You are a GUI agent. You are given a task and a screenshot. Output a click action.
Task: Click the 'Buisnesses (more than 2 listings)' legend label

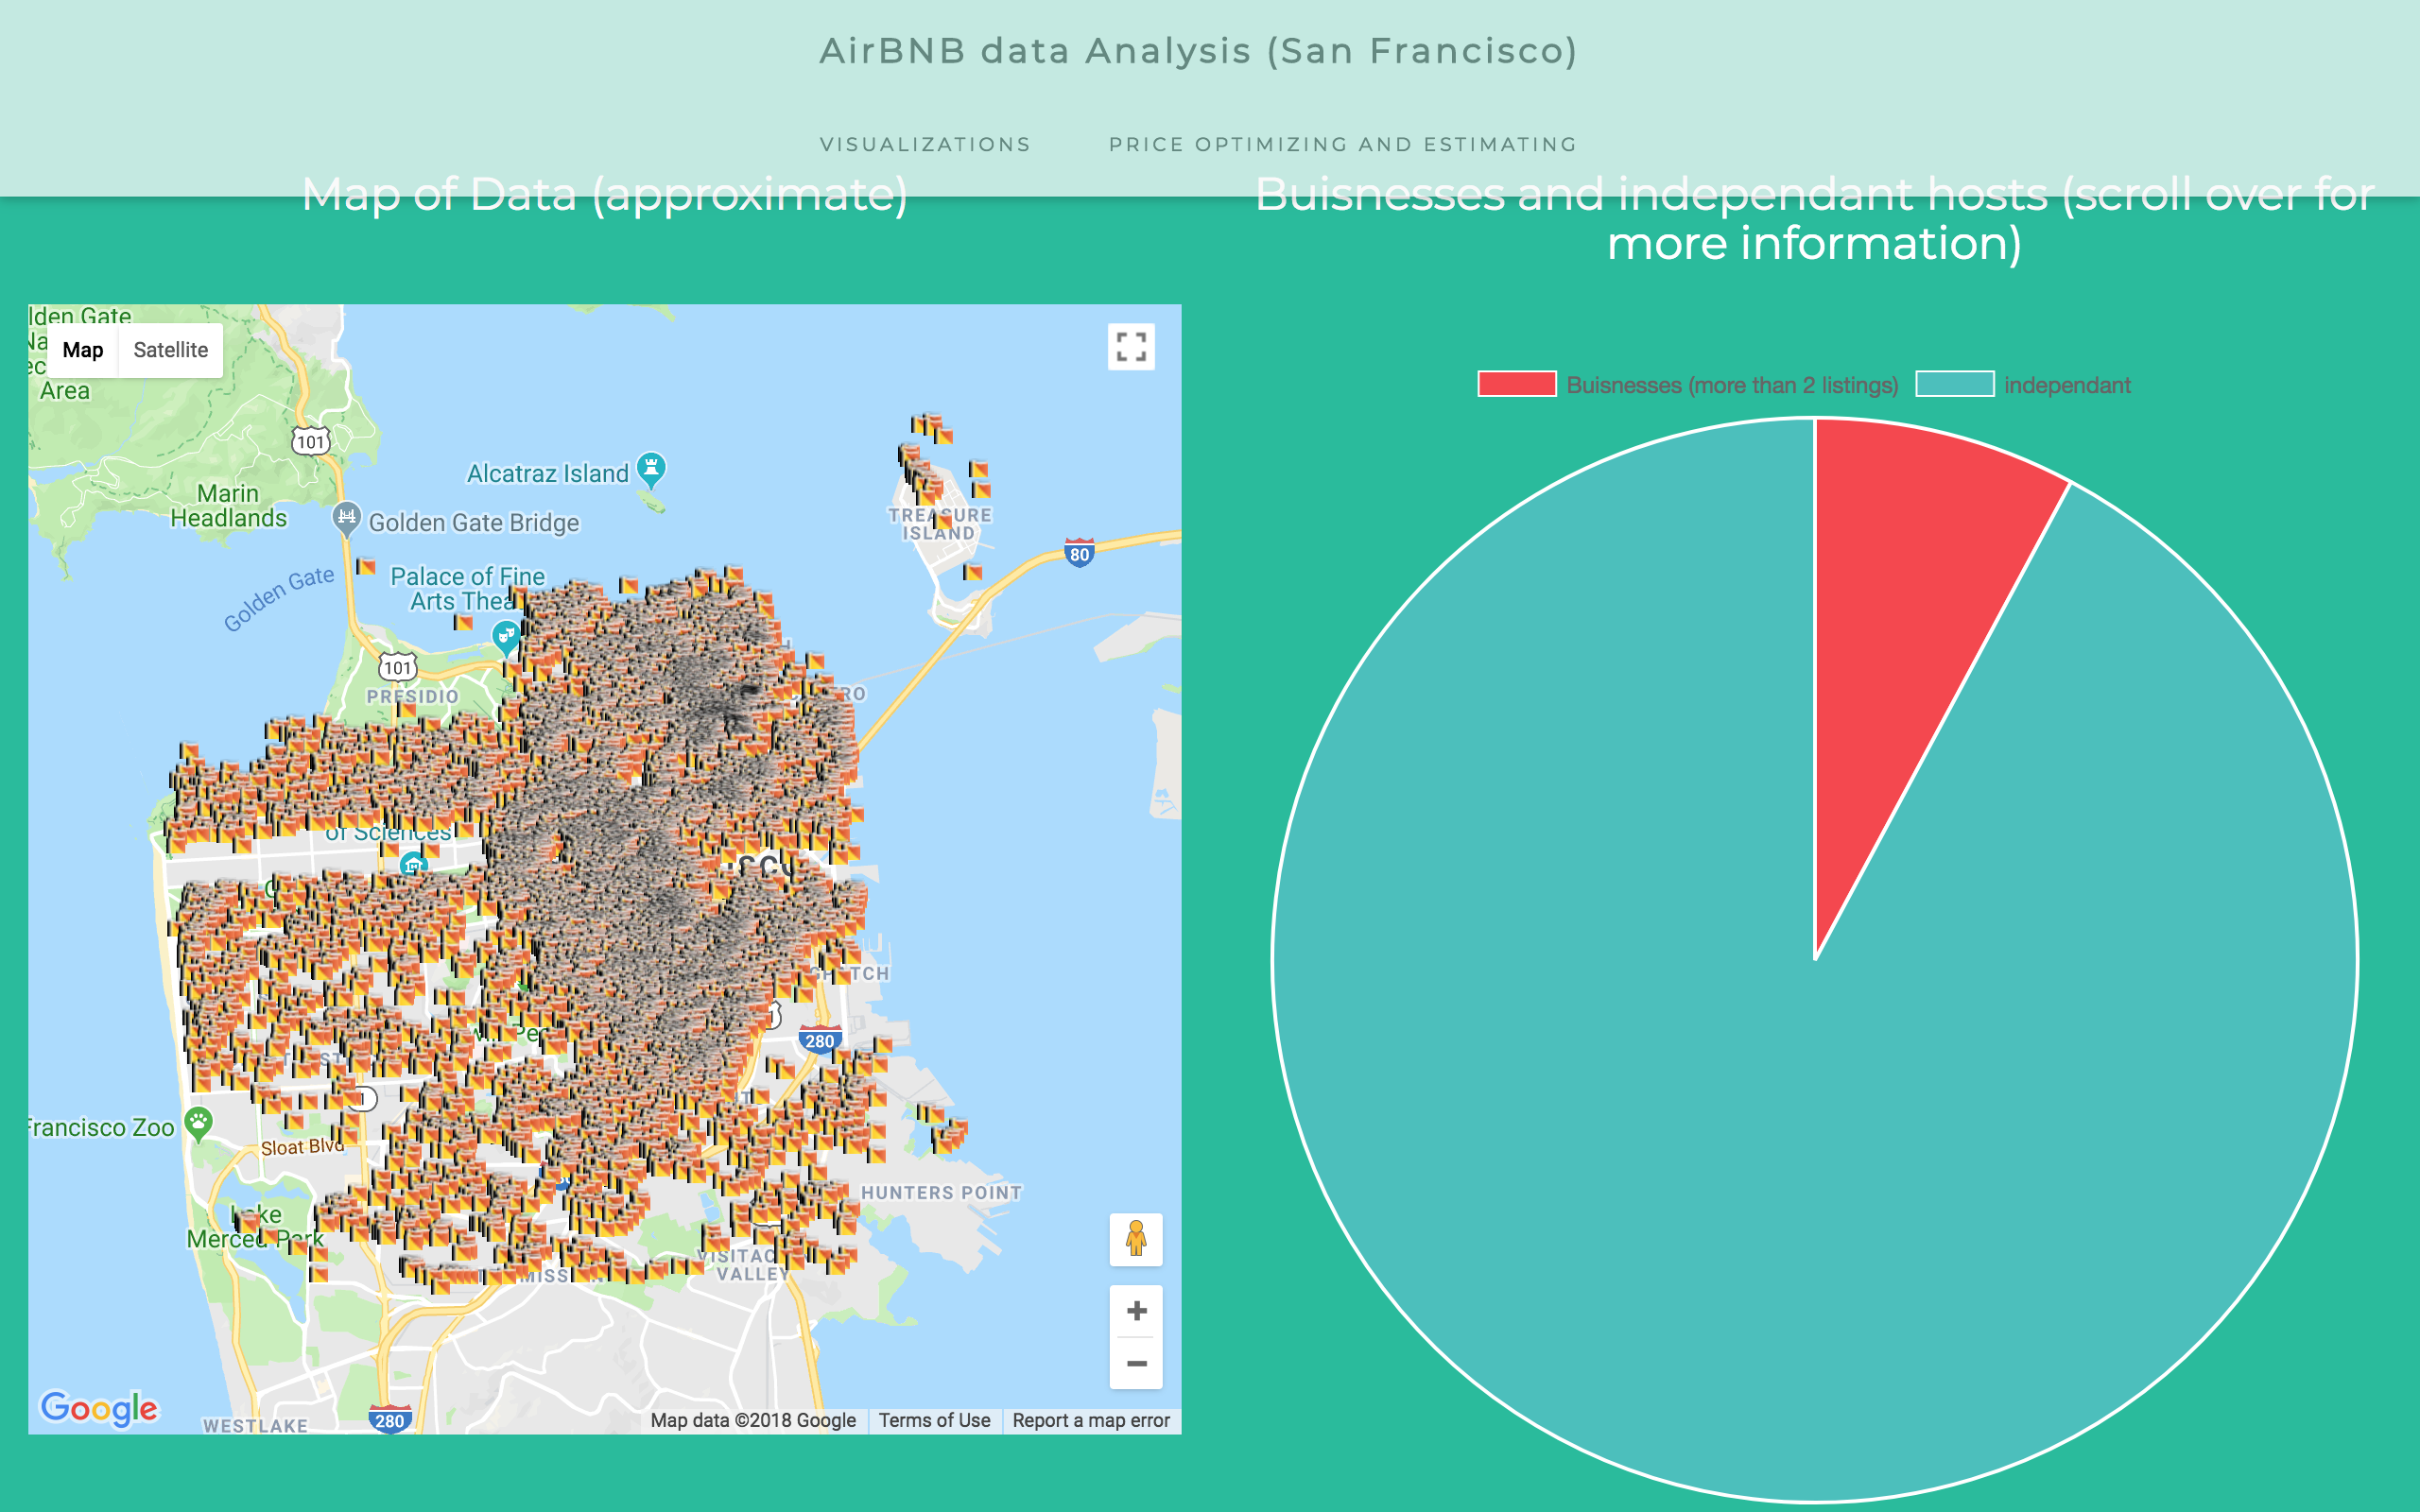(1732, 385)
